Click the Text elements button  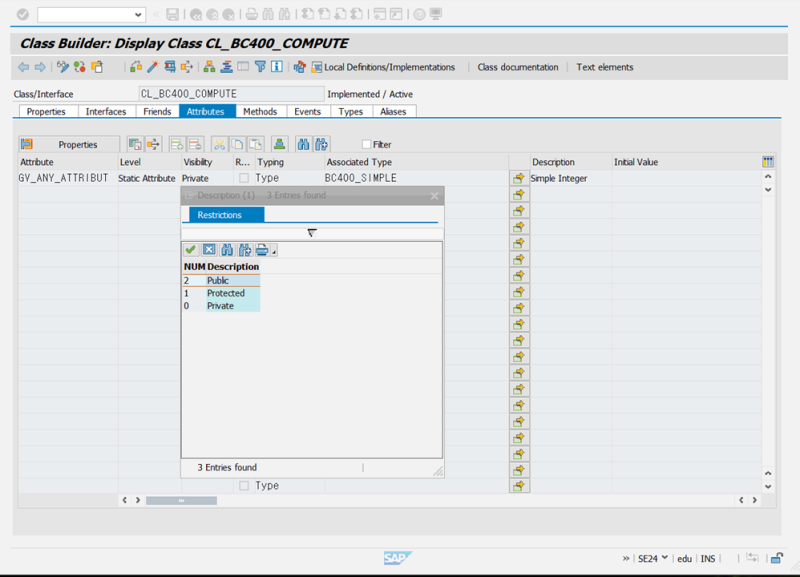point(605,67)
